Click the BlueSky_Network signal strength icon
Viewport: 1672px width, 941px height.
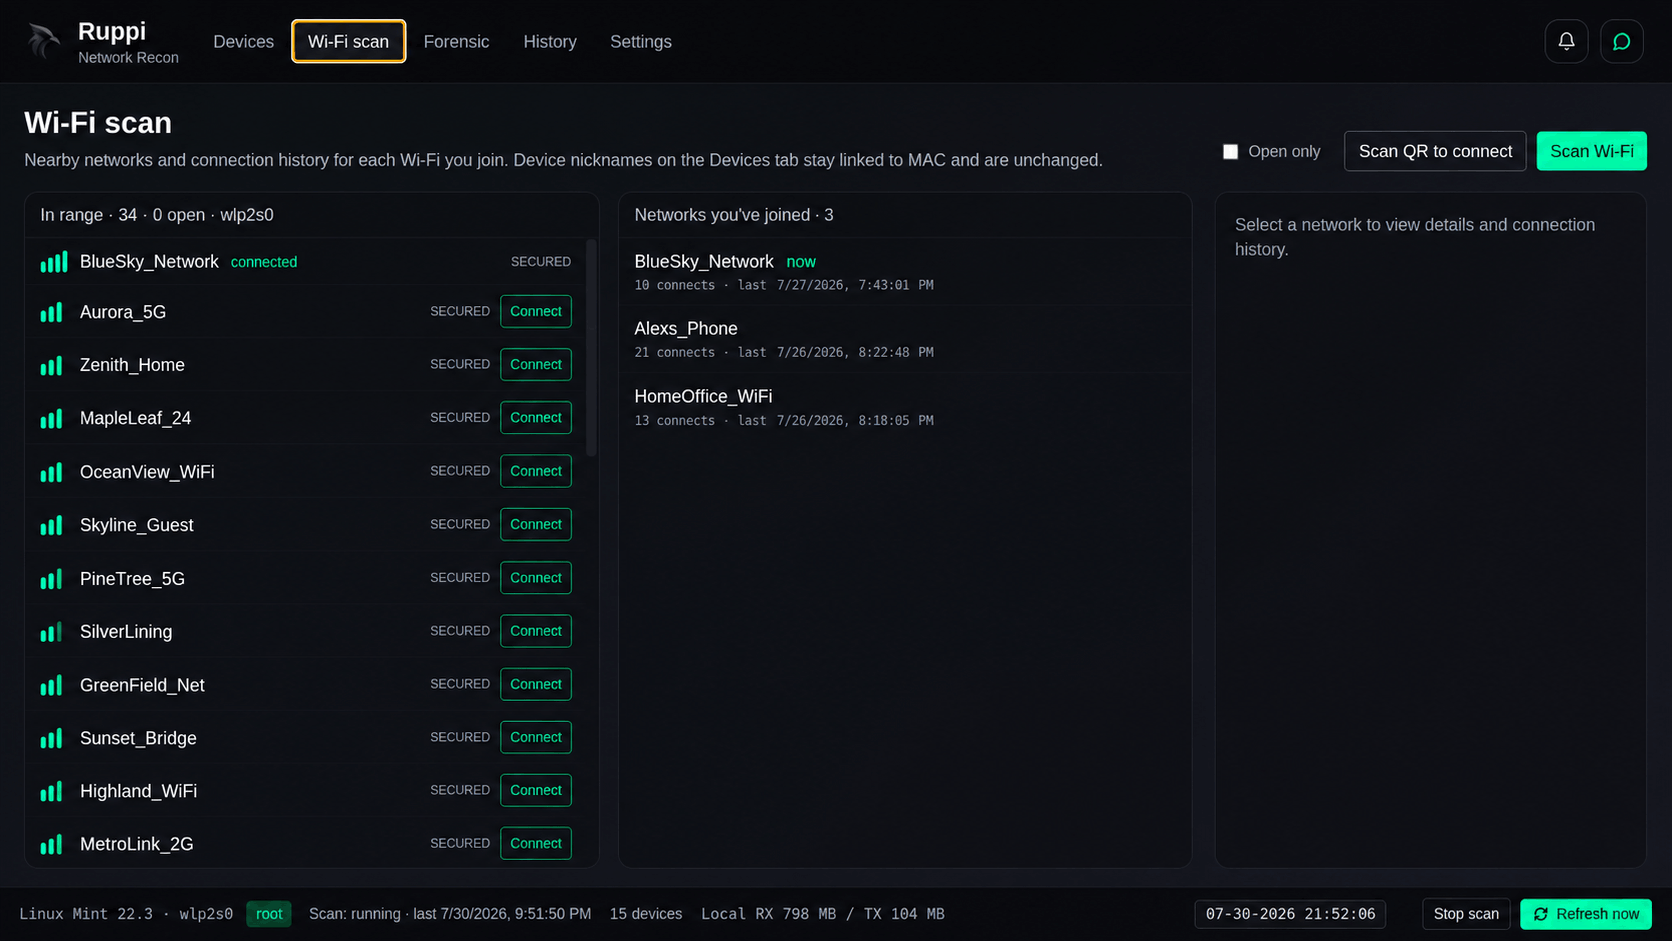pos(53,262)
